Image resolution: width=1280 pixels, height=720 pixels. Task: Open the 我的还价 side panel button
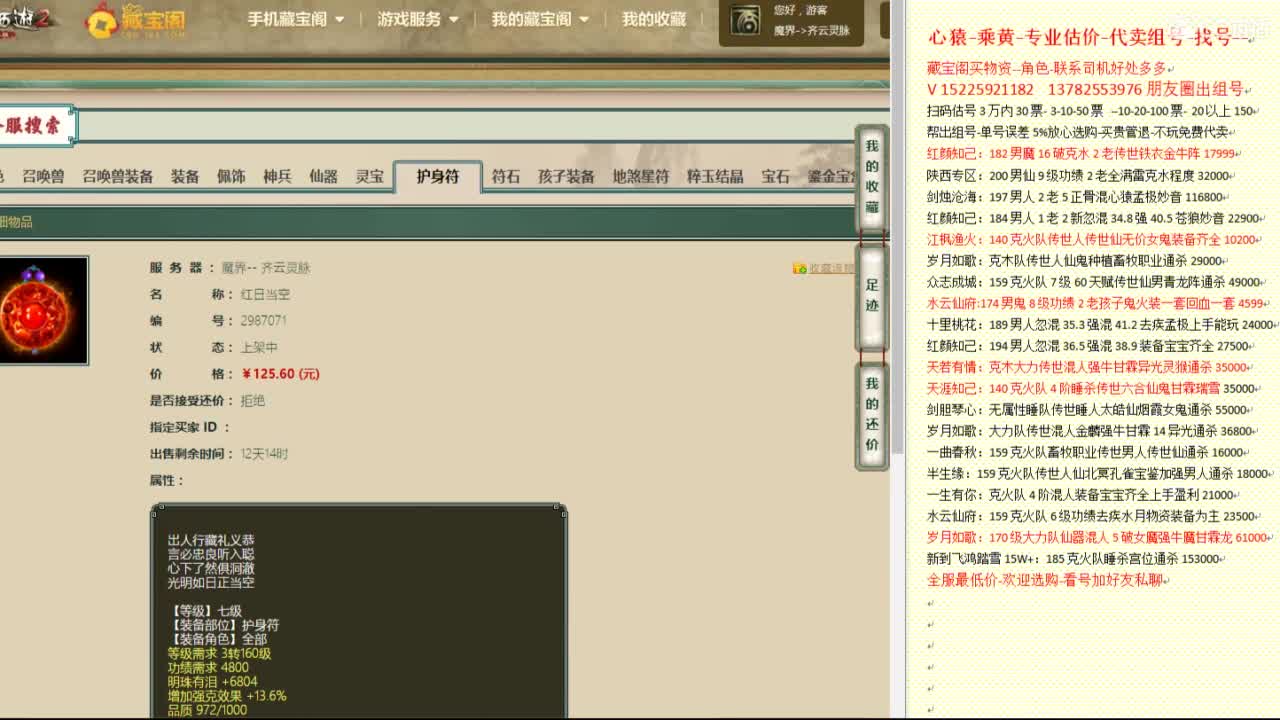pos(872,415)
